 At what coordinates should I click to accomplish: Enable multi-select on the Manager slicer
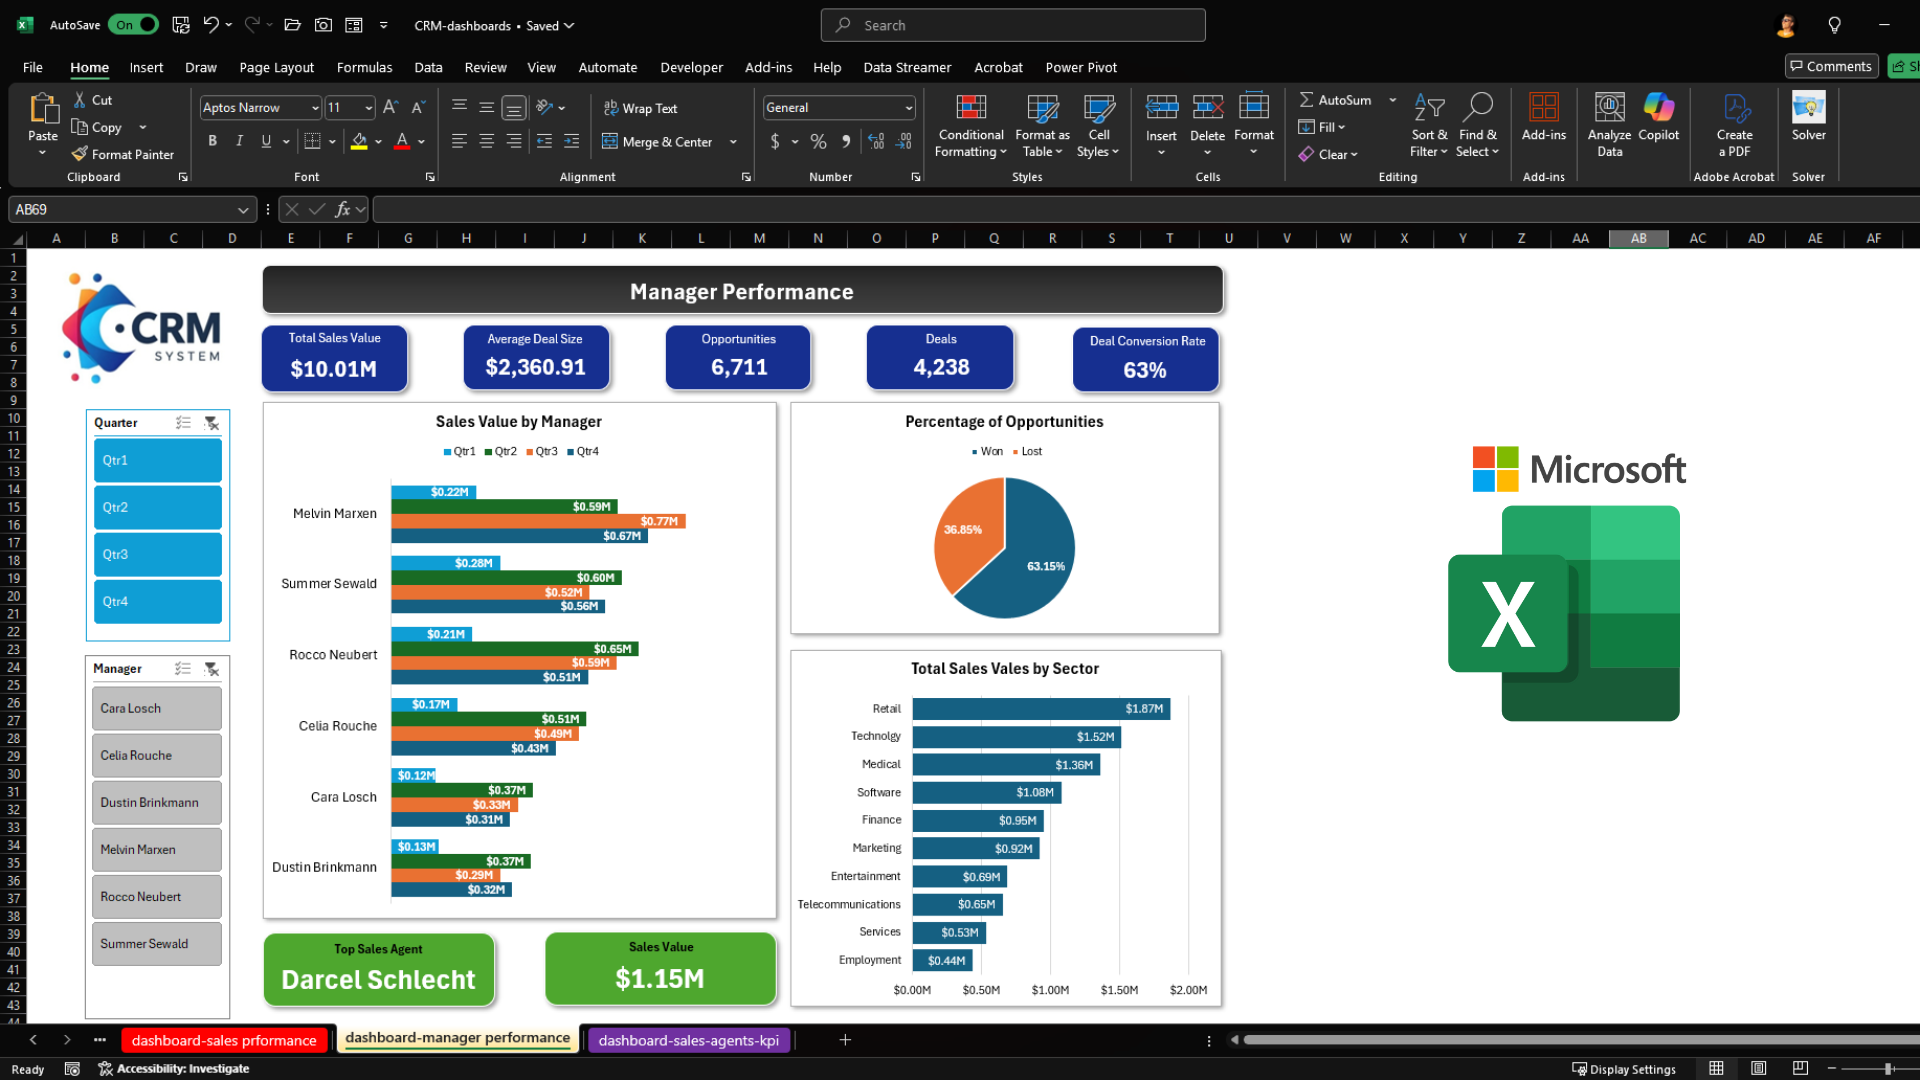pos(183,669)
